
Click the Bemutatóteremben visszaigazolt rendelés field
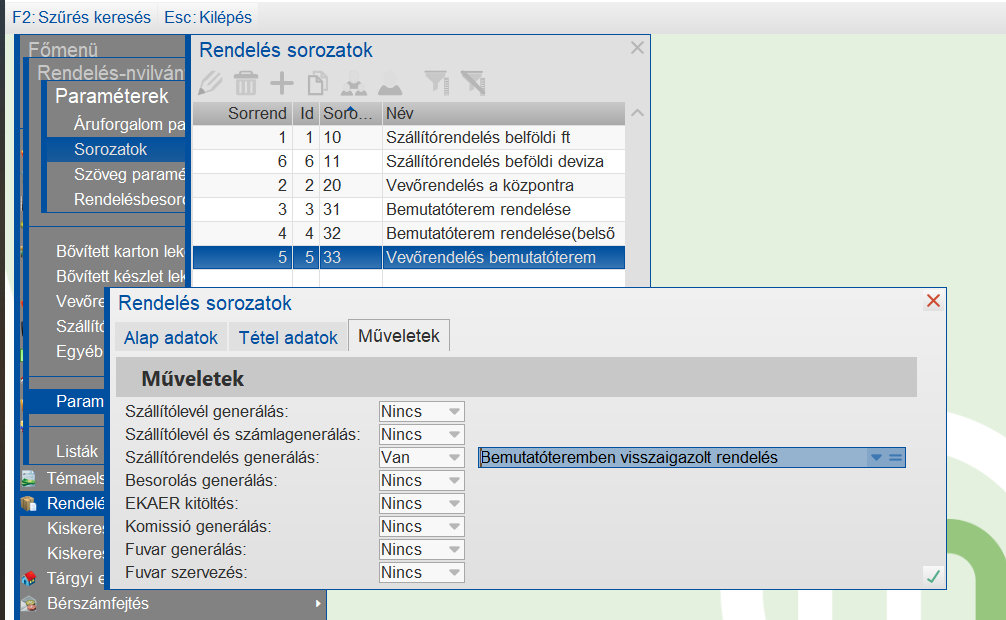coord(692,458)
